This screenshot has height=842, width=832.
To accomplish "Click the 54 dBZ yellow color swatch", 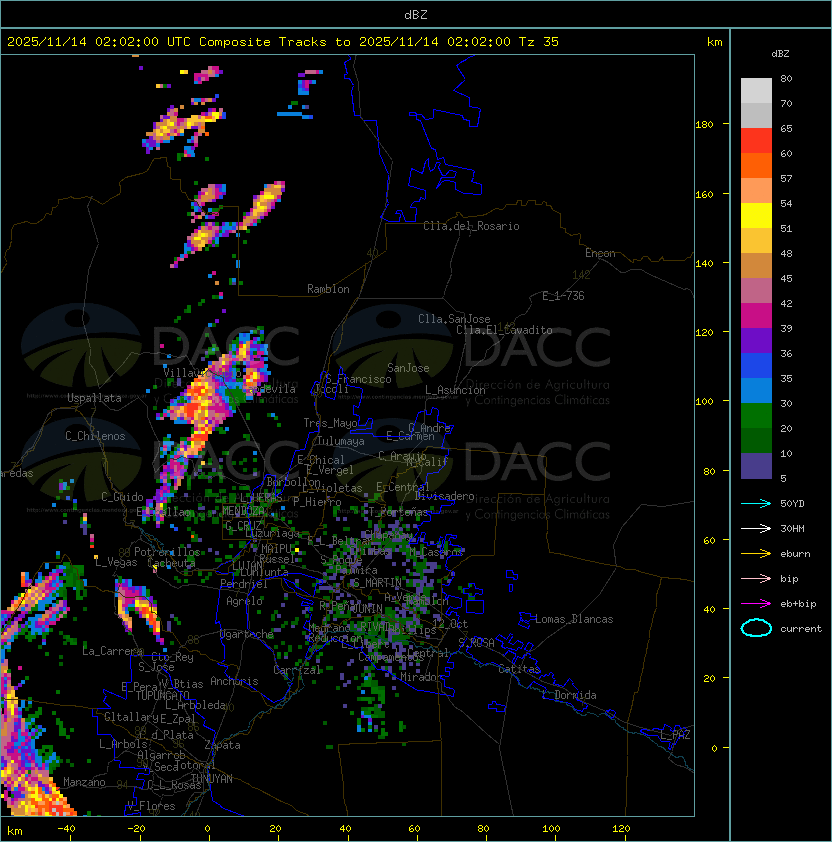I will coord(756,215).
